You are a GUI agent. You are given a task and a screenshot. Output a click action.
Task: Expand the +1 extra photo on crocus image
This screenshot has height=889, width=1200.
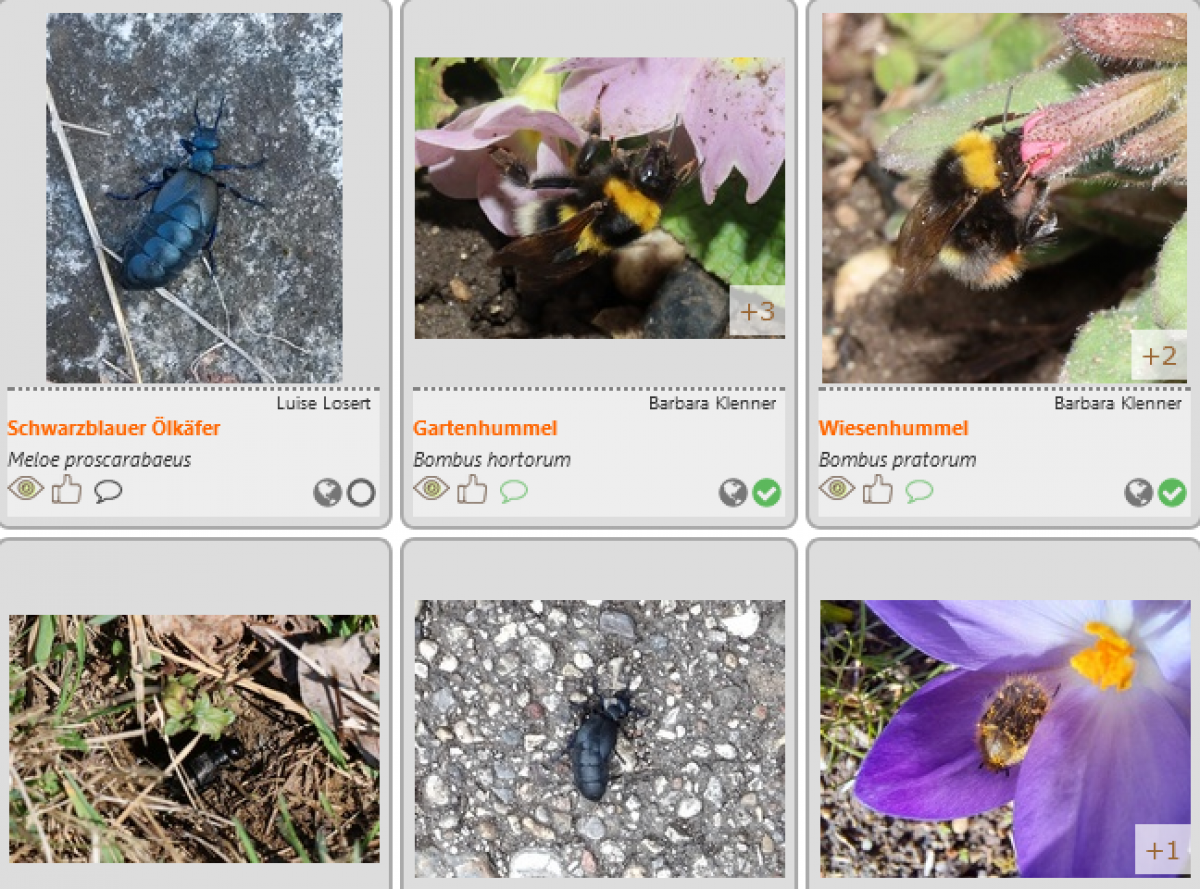tap(1162, 850)
